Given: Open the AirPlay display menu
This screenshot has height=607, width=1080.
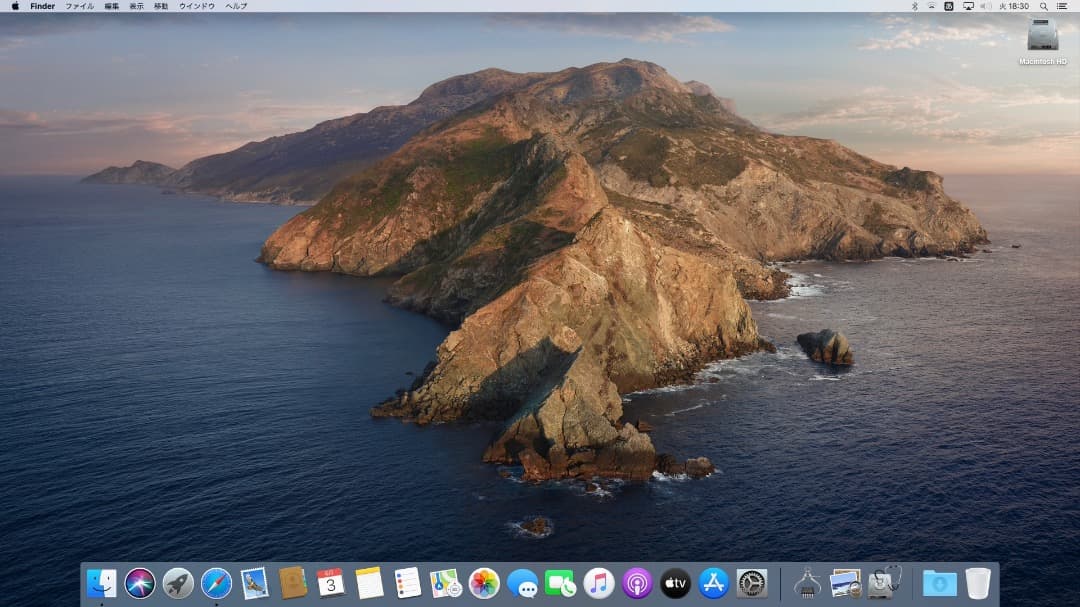Looking at the screenshot, I should 968,6.
